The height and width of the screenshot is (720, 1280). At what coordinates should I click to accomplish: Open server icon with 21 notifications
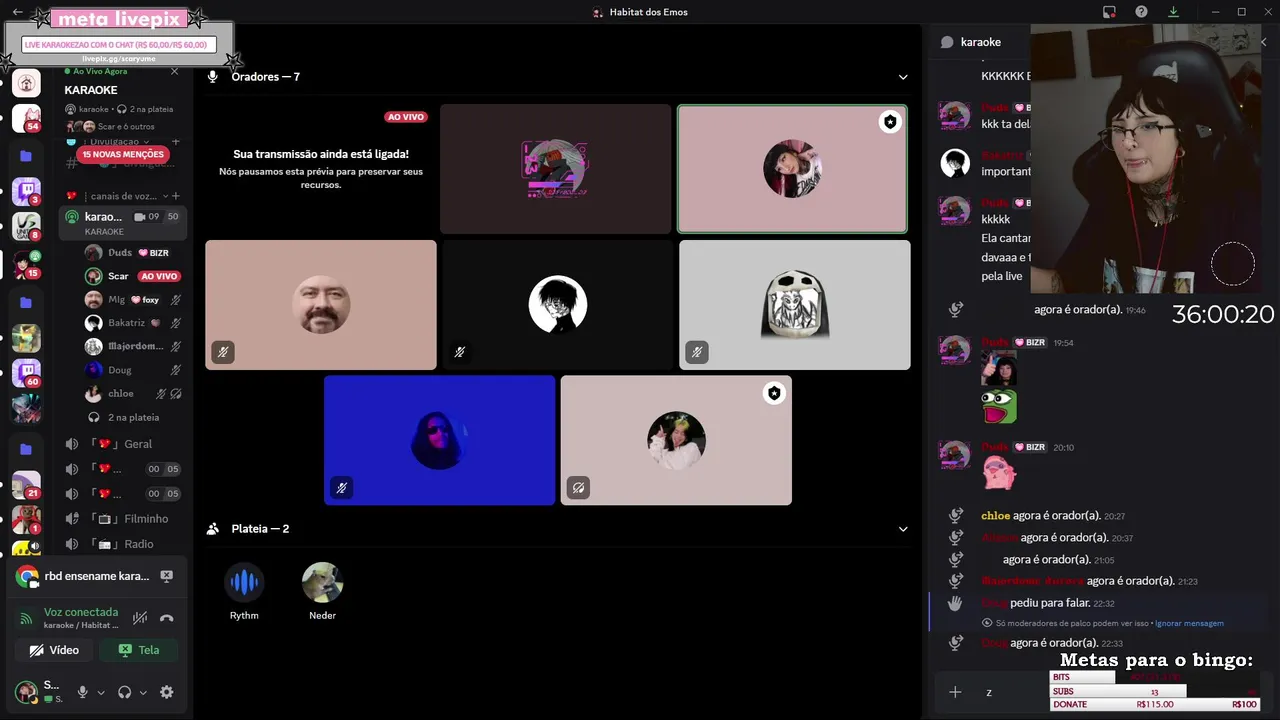tap(26, 485)
